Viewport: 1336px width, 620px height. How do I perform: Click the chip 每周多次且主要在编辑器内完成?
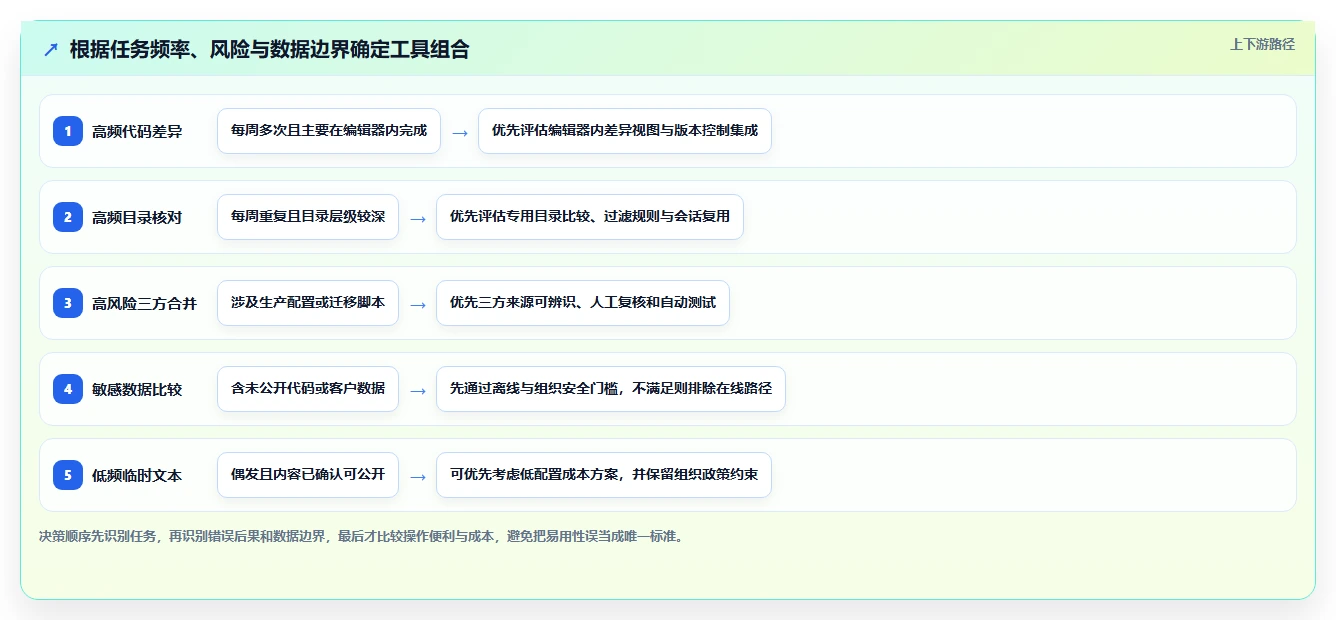[329, 131]
